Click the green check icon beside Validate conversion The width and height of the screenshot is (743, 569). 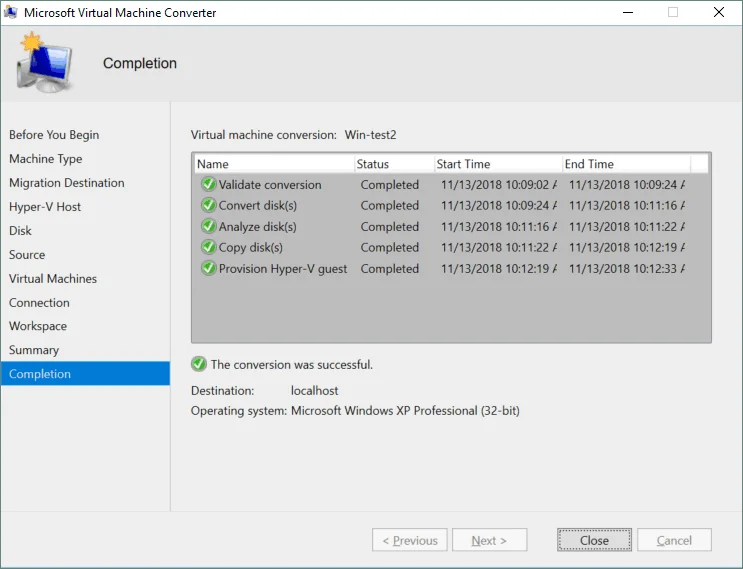click(208, 184)
